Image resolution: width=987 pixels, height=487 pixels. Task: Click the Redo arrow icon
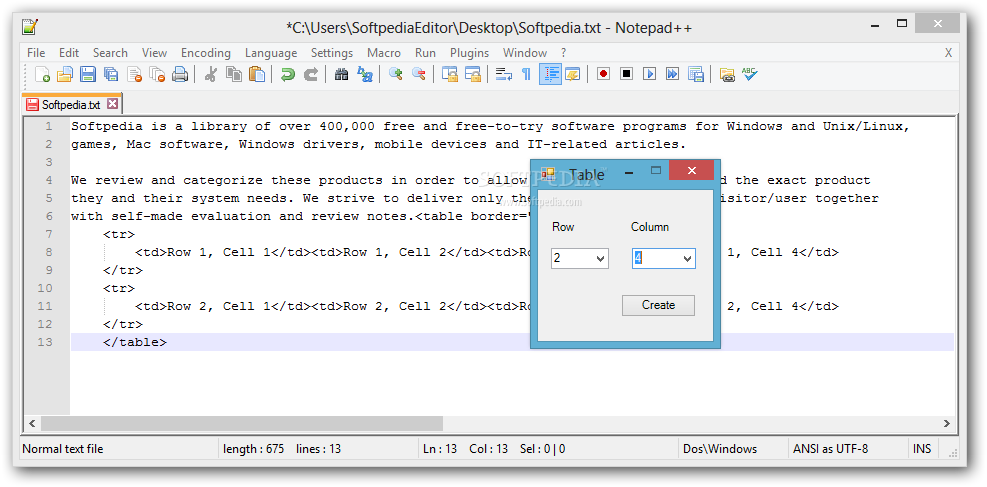pyautogui.click(x=311, y=74)
